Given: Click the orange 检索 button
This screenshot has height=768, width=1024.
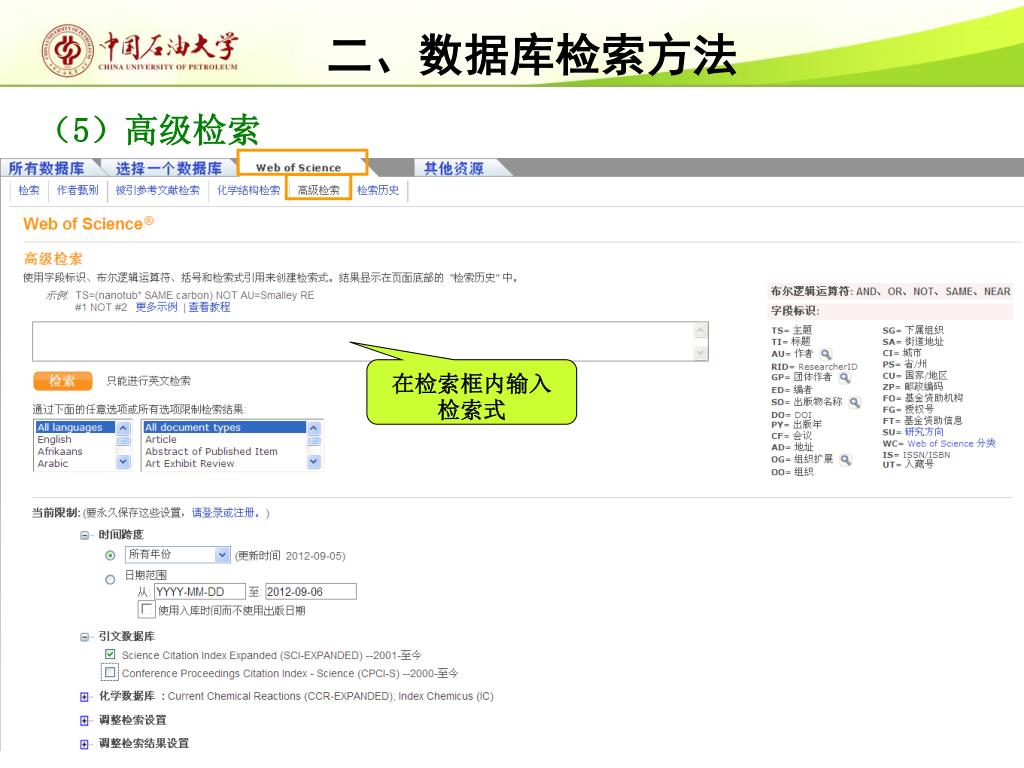Looking at the screenshot, I should coord(63,381).
